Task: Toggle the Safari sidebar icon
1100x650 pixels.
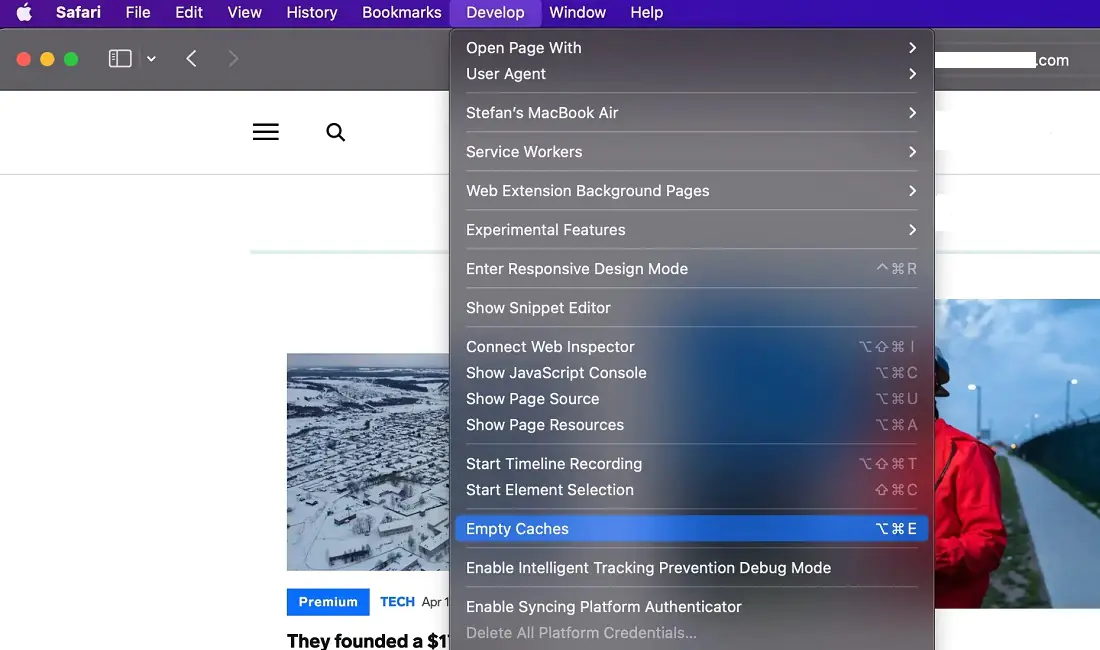Action: 120,58
